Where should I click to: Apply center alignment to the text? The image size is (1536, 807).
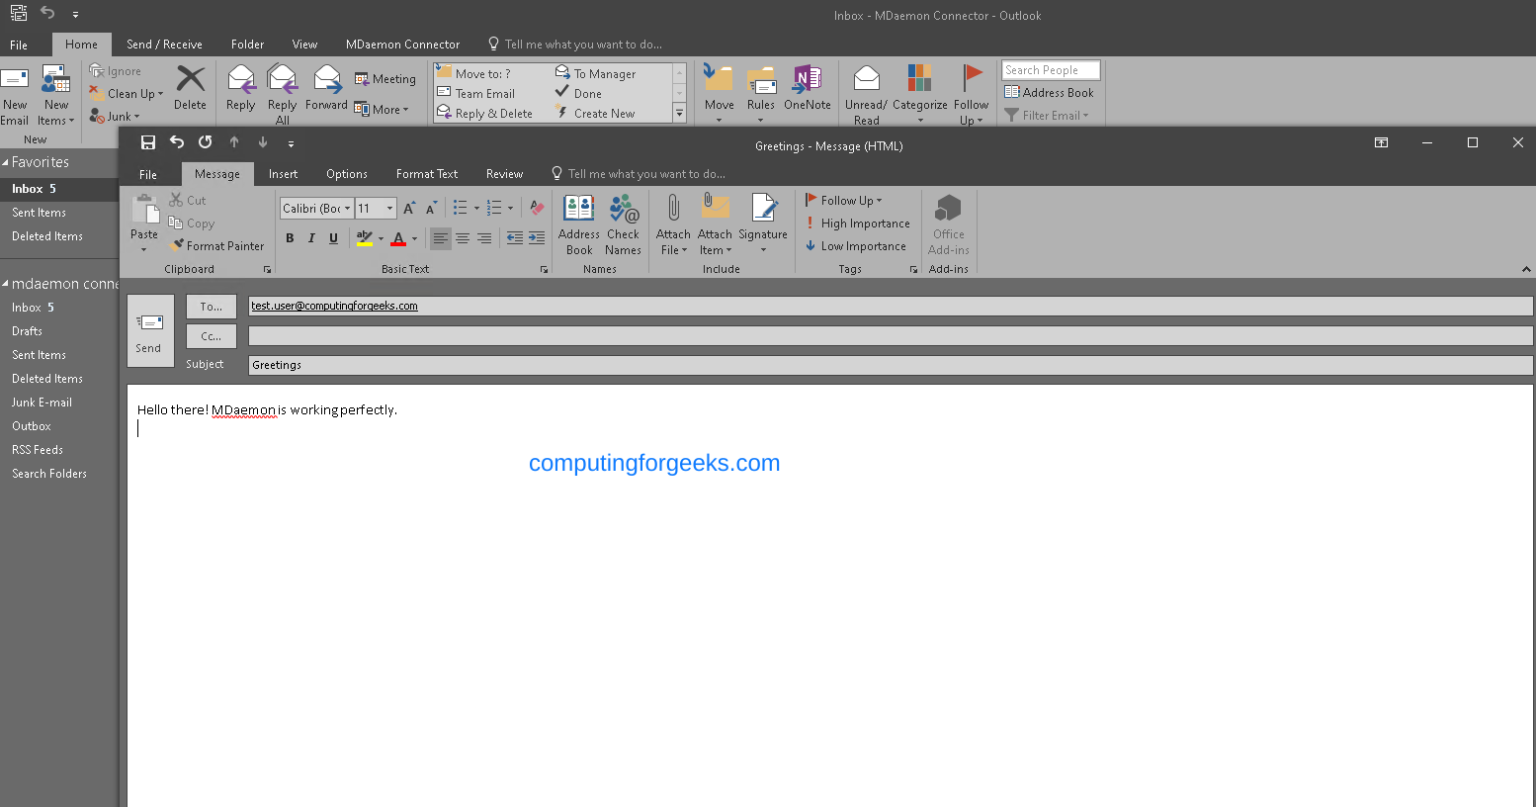click(462, 237)
